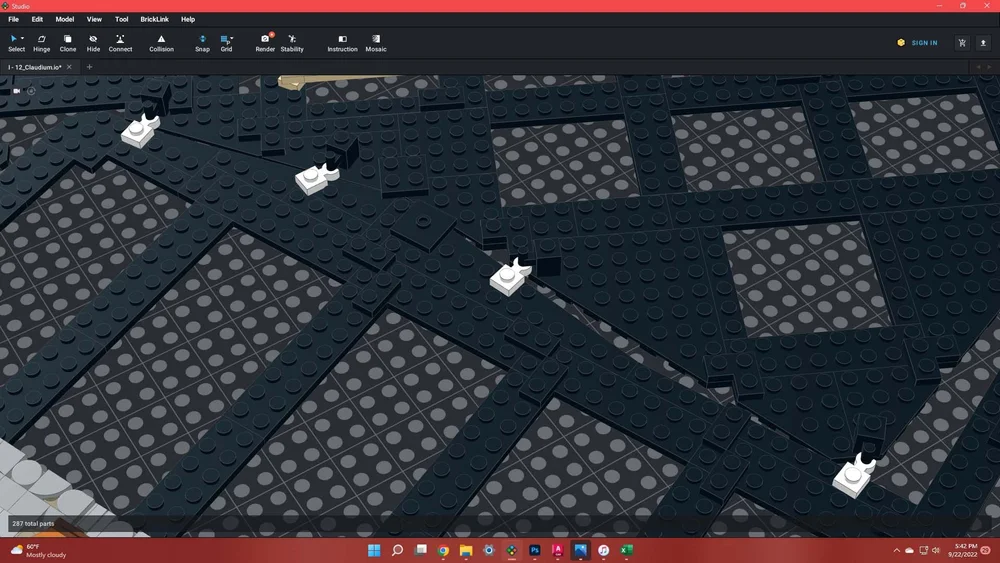Open Task View on the taskbar
The image size is (1000, 563).
420,550
